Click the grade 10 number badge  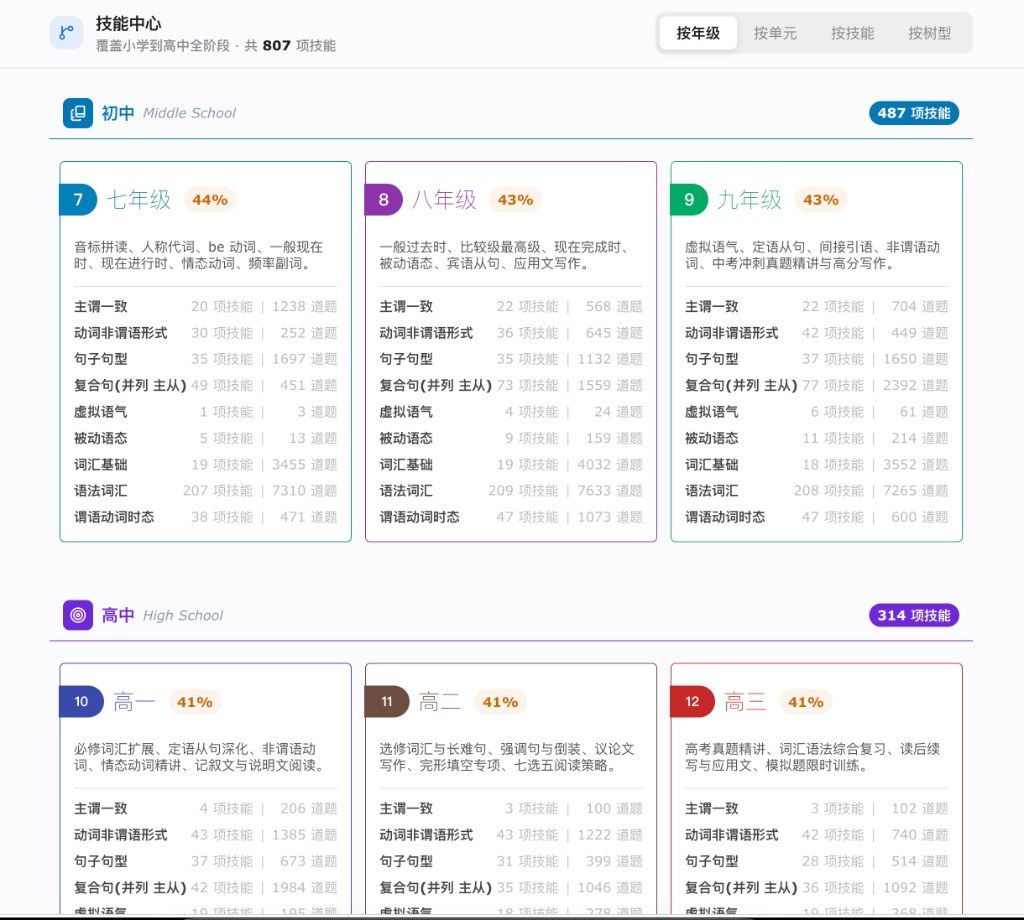pyautogui.click(x=82, y=701)
